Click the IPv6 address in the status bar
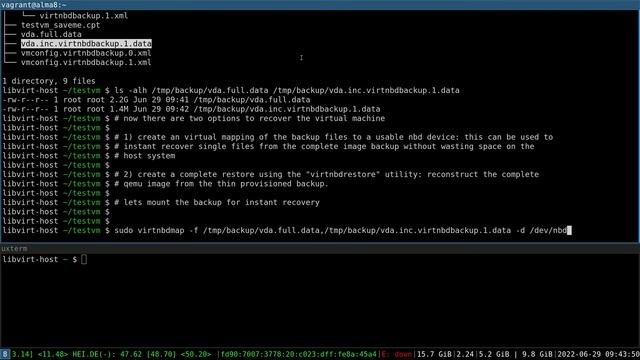Viewport: 640px width, 360px height. (x=299, y=354)
